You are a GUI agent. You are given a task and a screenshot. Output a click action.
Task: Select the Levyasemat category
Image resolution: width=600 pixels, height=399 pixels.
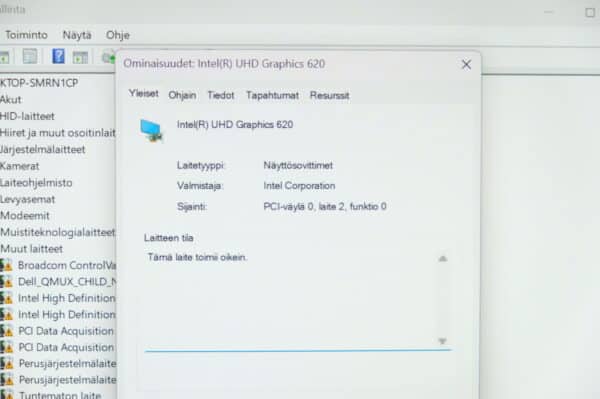28,199
